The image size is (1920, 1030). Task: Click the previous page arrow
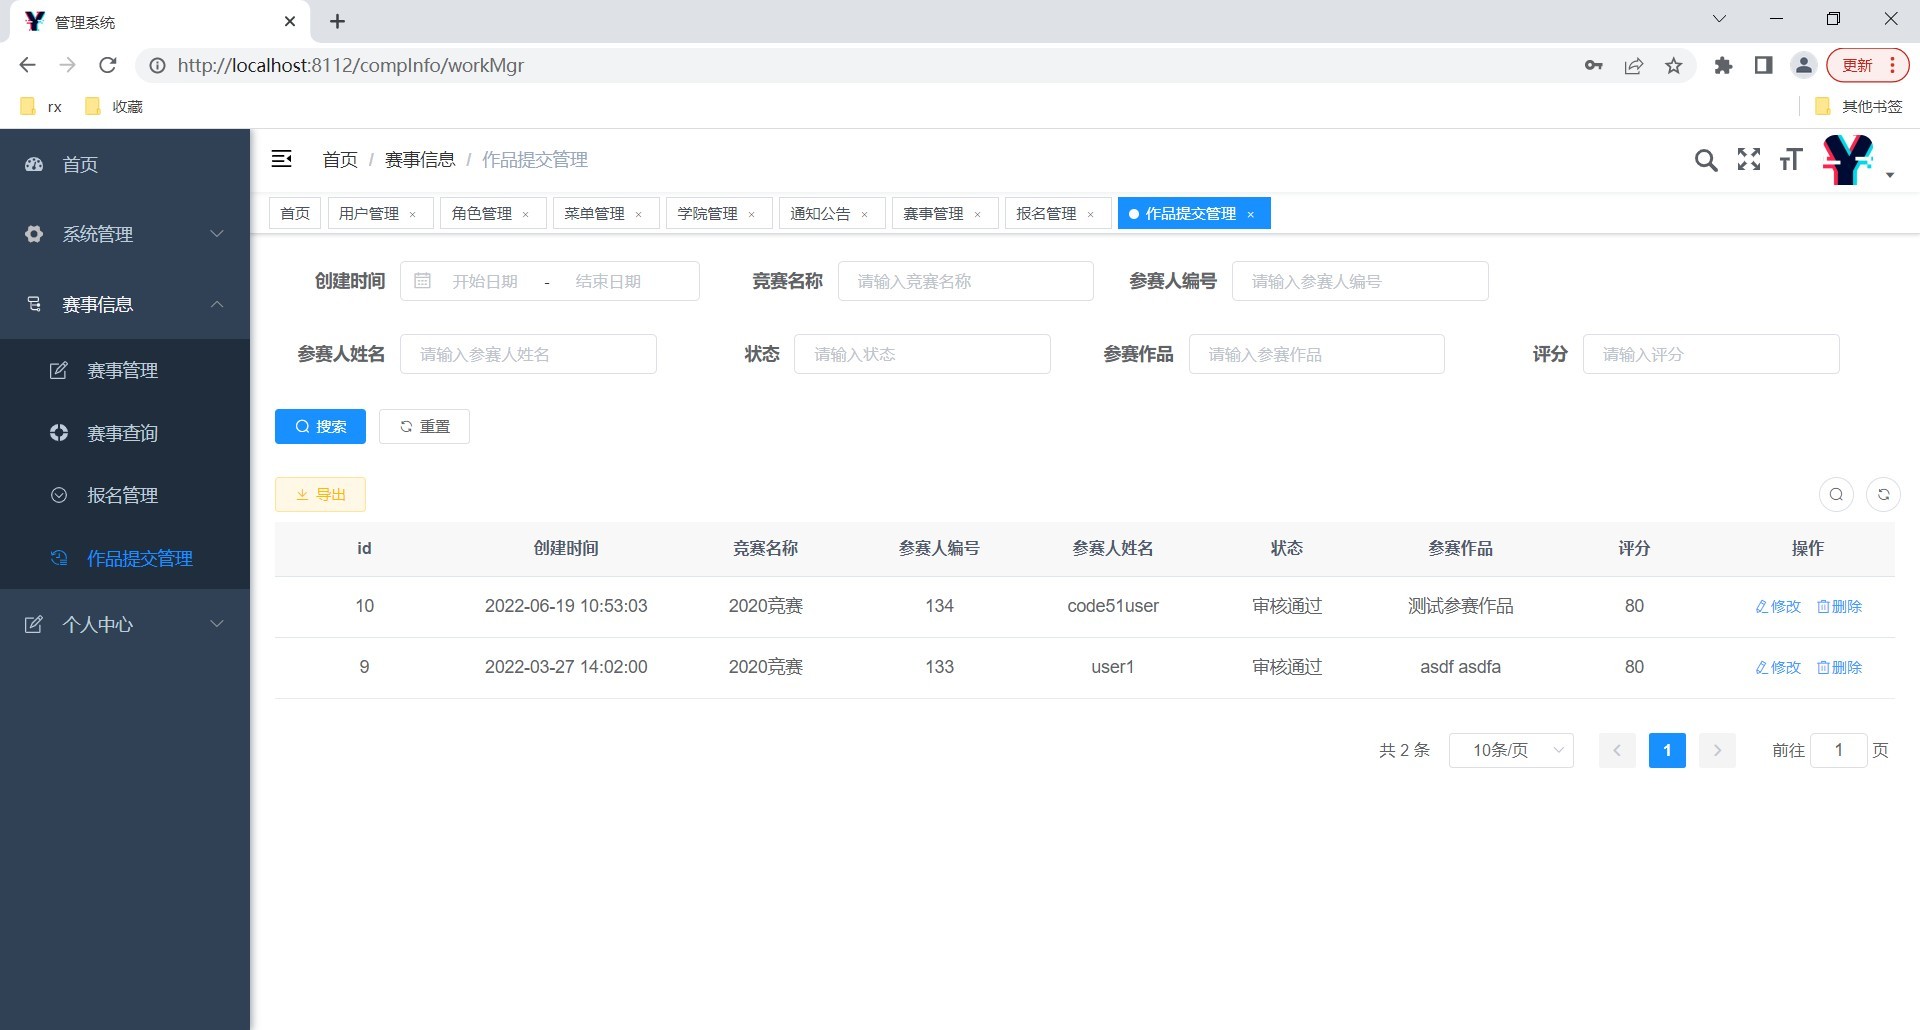pyautogui.click(x=1617, y=750)
